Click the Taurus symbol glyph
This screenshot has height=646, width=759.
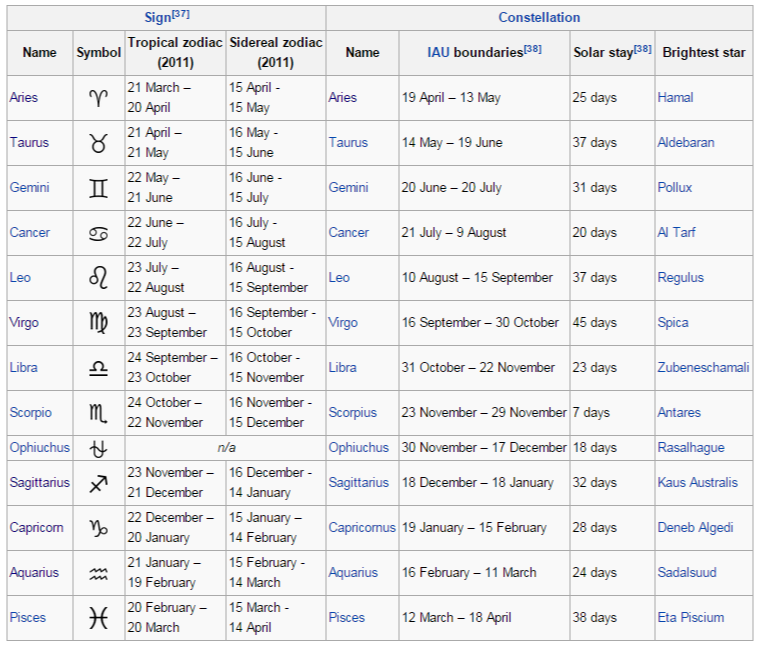coord(98,143)
